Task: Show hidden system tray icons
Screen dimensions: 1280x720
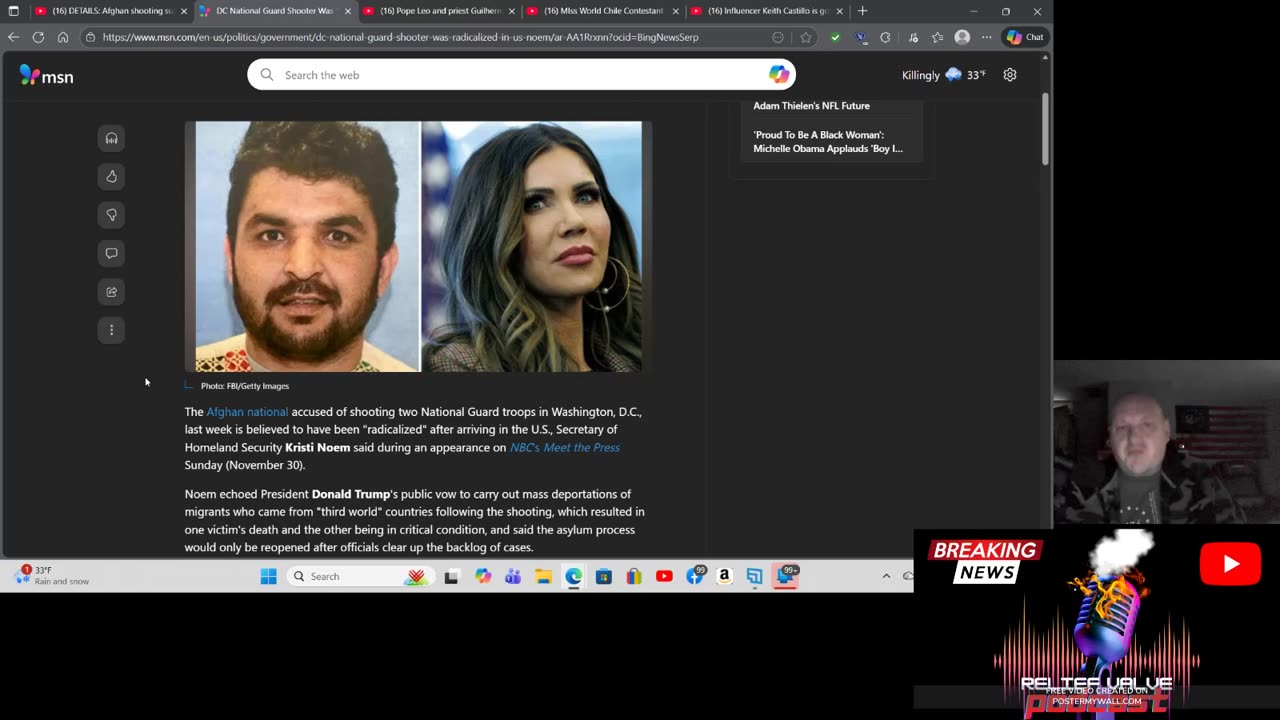Action: tap(886, 576)
